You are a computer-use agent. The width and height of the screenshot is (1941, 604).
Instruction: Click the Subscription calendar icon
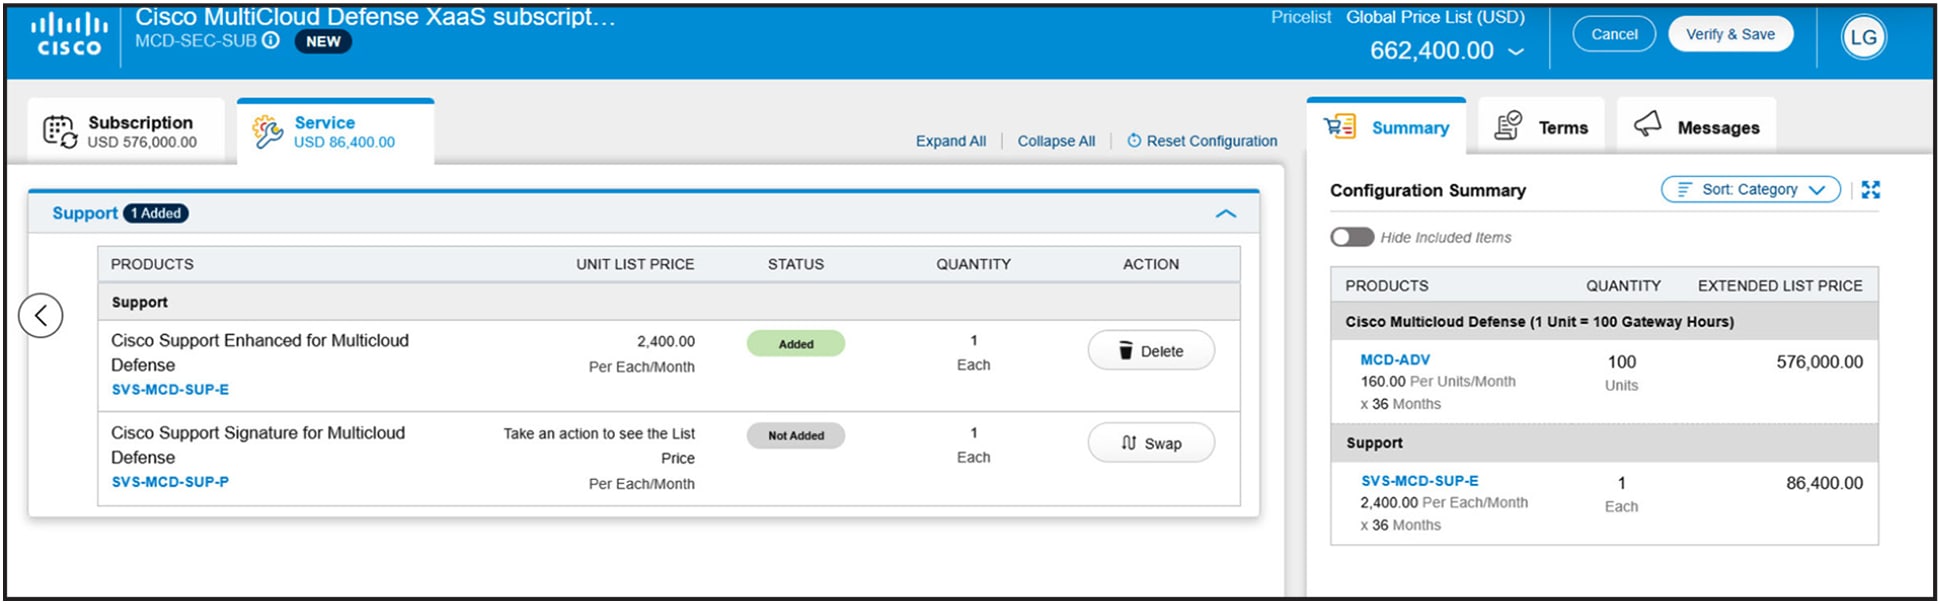[x=60, y=132]
